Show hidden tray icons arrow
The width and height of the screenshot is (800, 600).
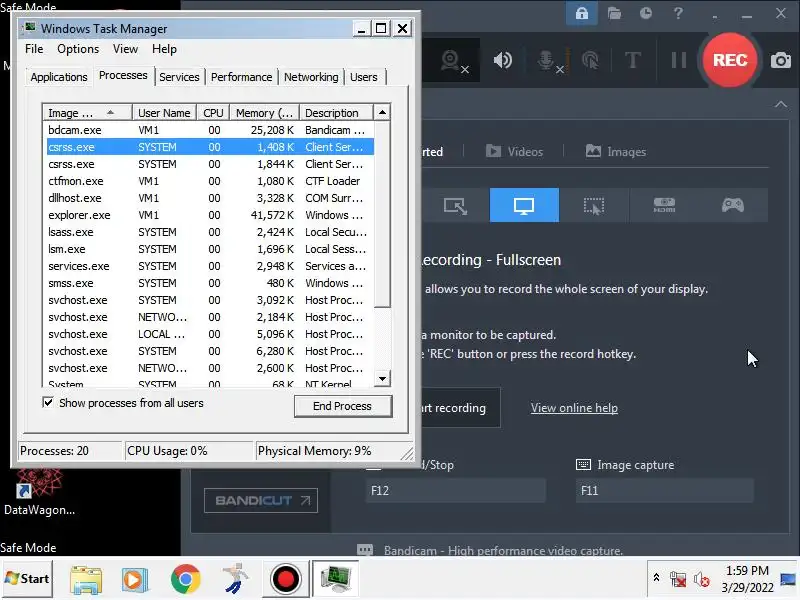click(657, 577)
